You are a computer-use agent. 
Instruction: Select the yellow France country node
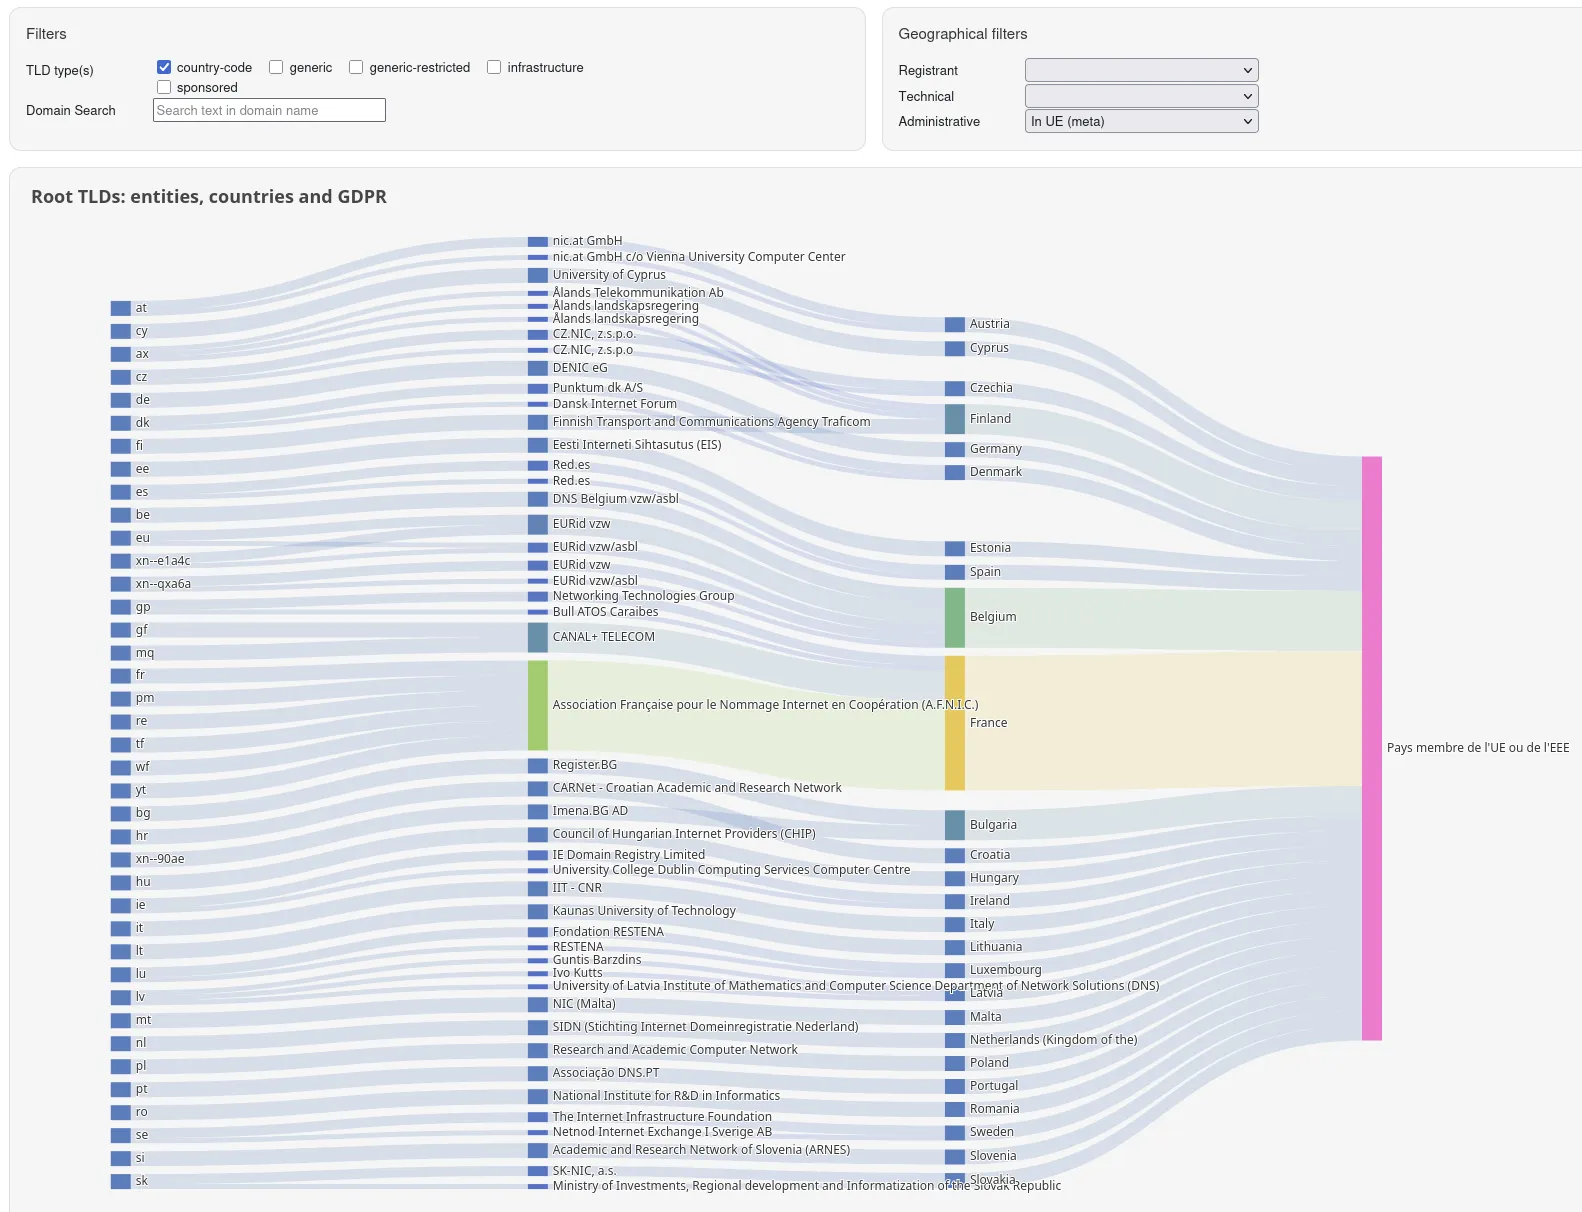[x=954, y=723]
